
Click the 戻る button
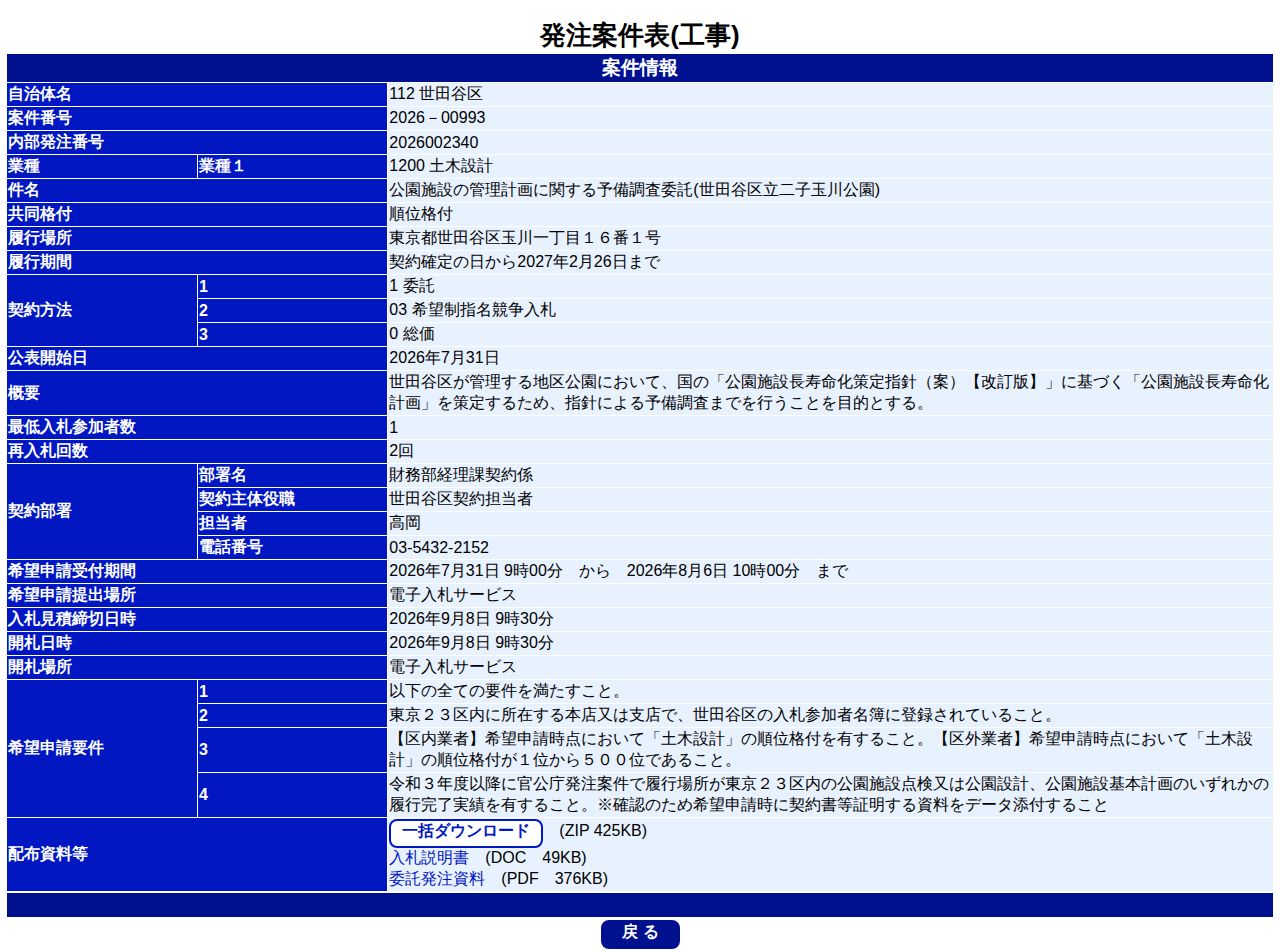coord(640,934)
